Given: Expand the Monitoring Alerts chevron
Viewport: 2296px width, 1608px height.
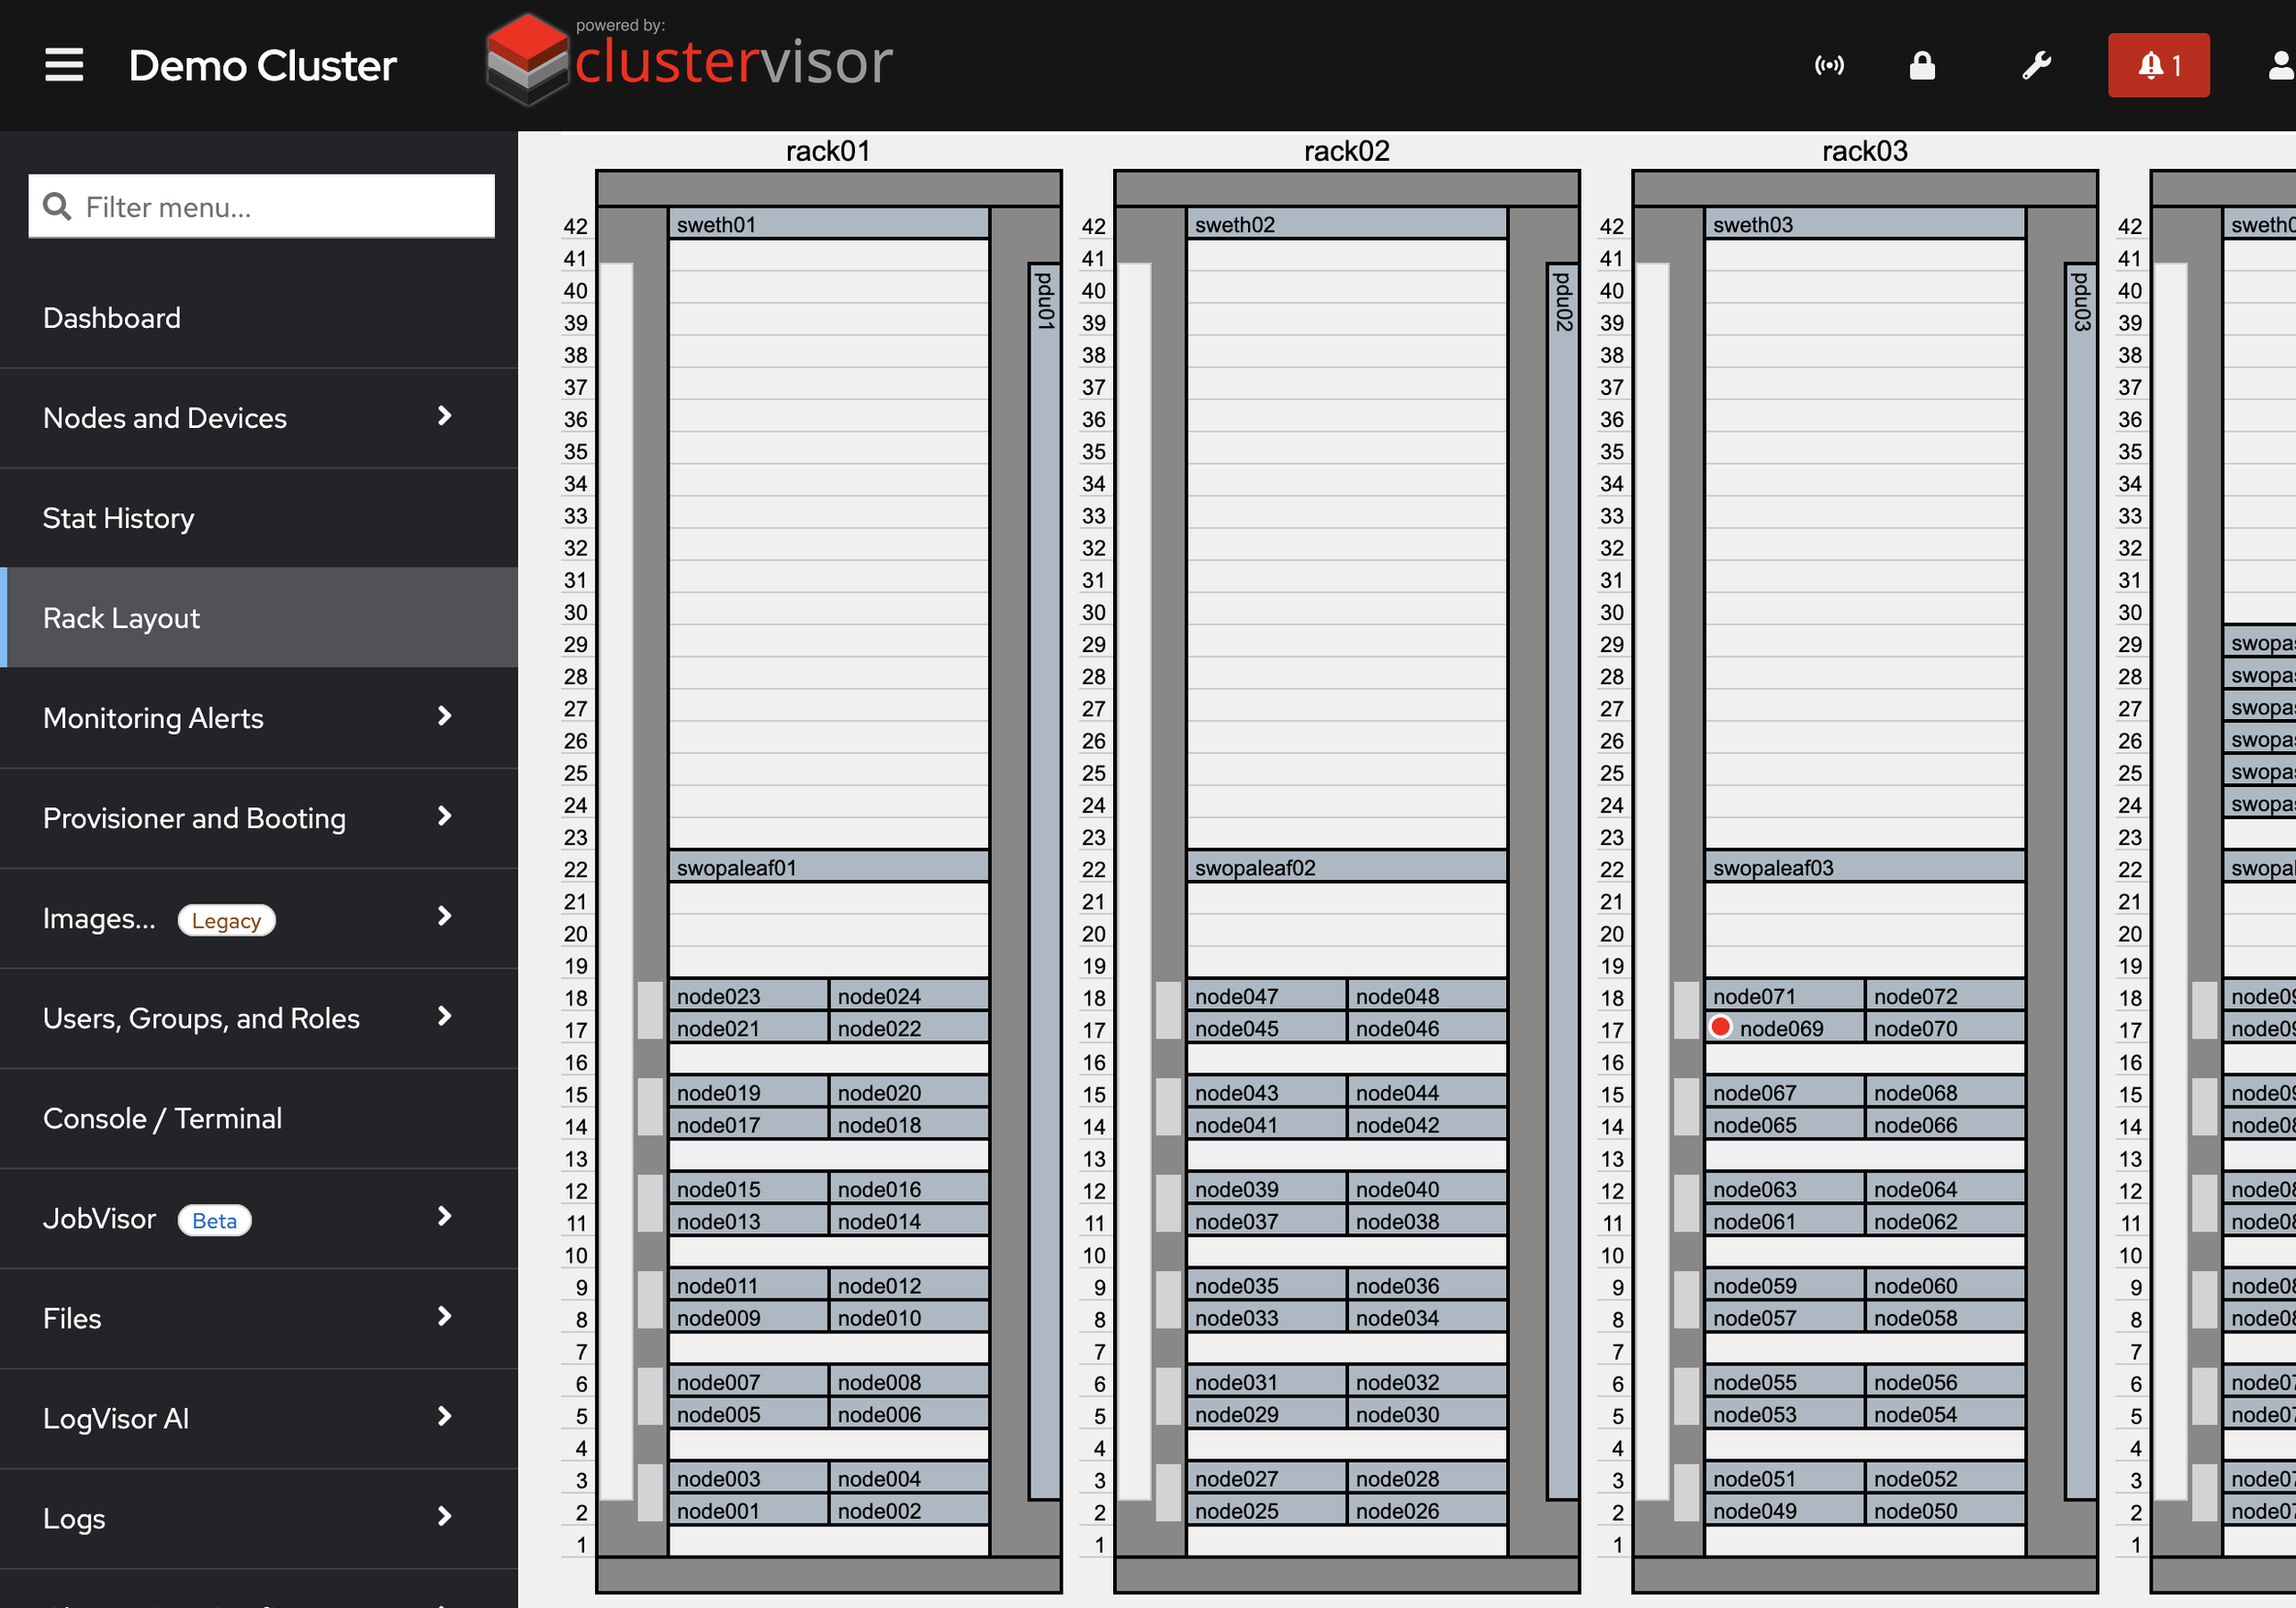Looking at the screenshot, I should [x=445, y=716].
